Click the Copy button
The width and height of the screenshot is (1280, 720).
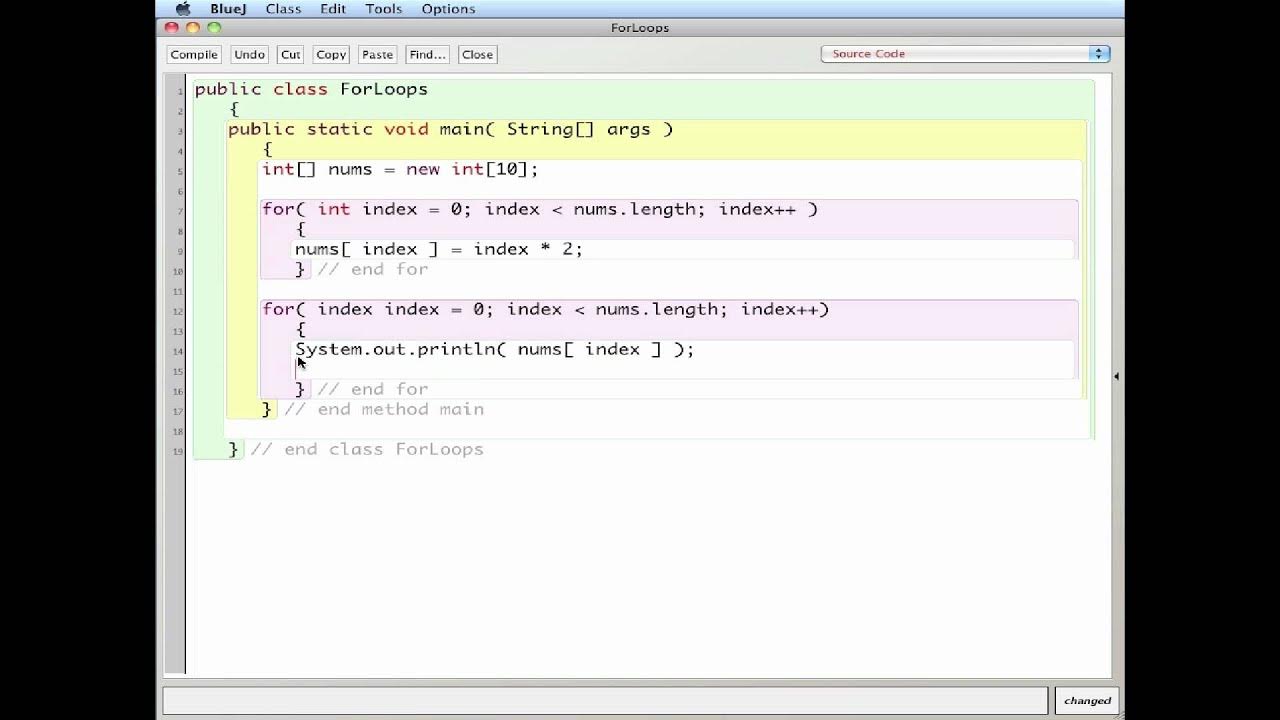click(x=331, y=55)
